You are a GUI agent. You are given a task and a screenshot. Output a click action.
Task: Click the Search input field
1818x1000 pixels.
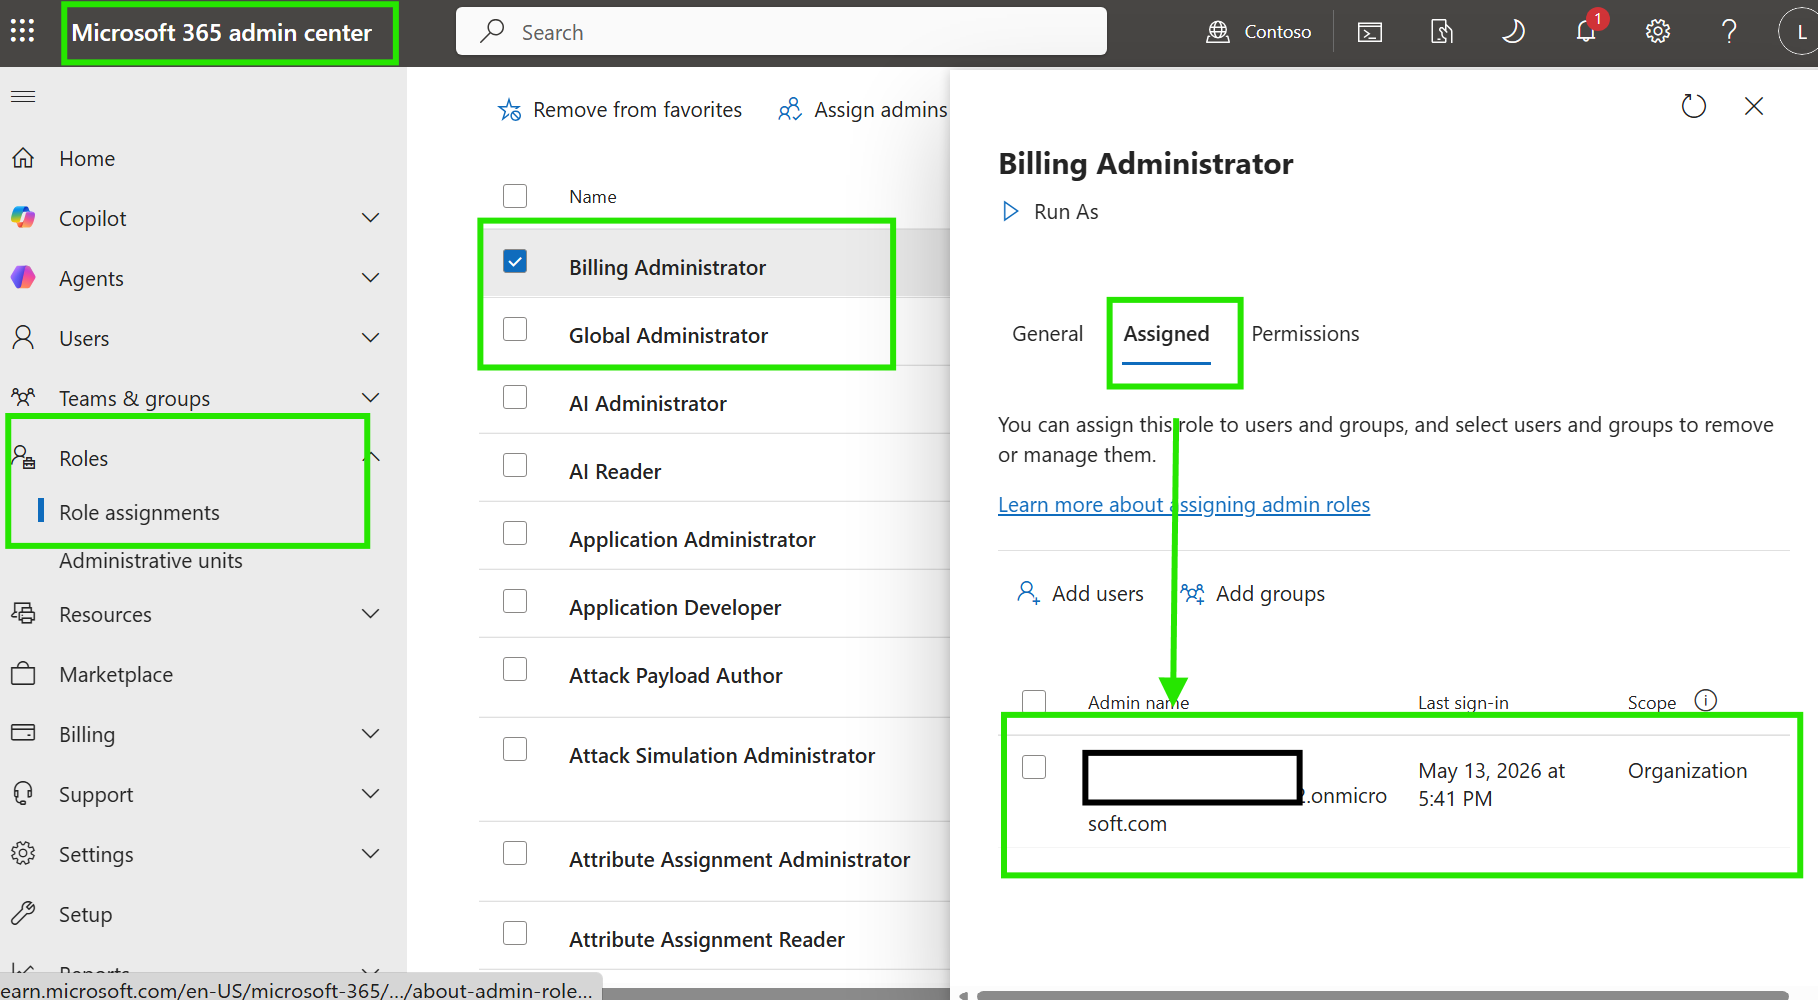click(x=781, y=32)
